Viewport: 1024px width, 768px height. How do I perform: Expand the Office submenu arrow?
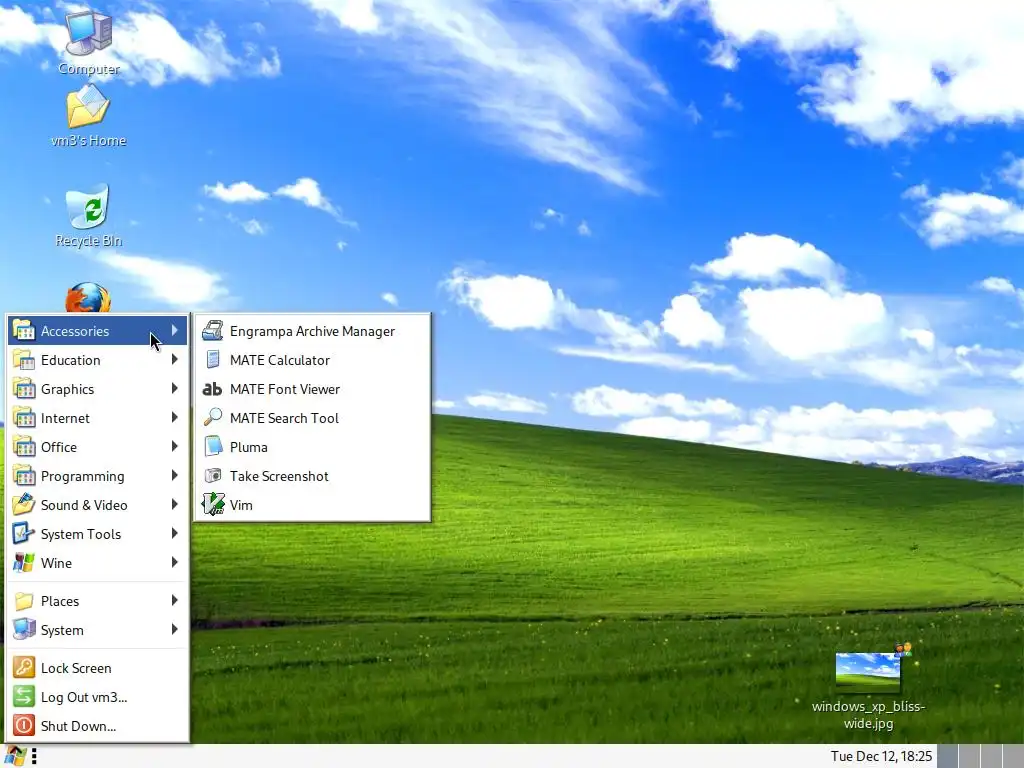174,446
